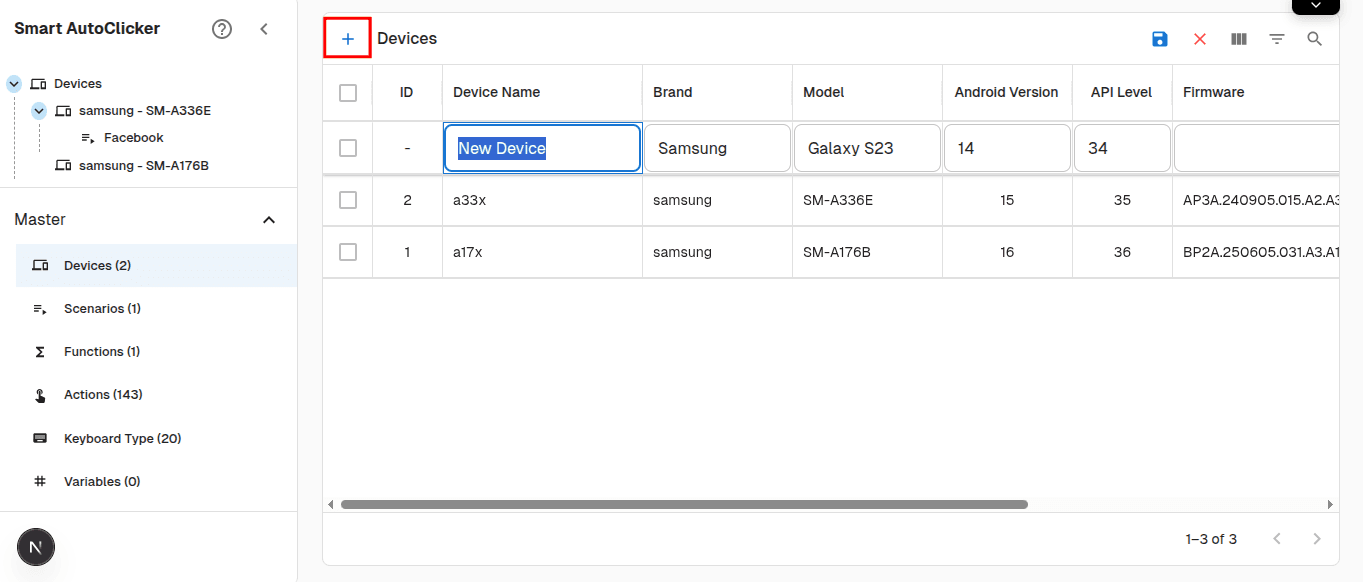Viewport: 1363px width, 582px height.
Task: Save the new device record
Action: tap(1159, 39)
